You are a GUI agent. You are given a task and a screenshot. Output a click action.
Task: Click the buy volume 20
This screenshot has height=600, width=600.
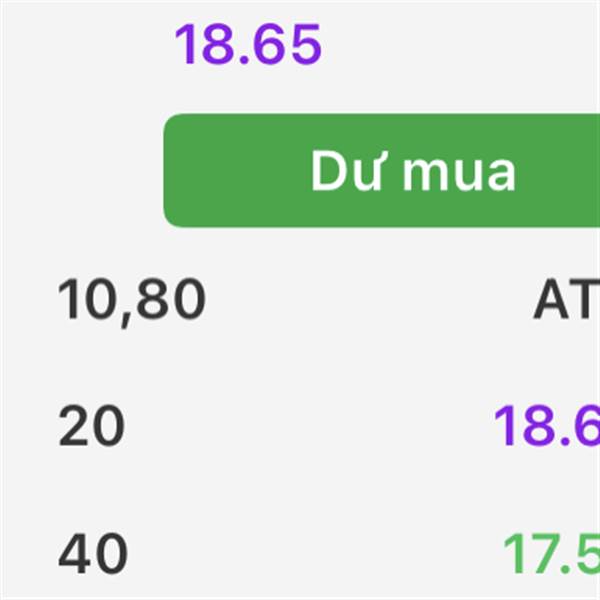click(91, 426)
